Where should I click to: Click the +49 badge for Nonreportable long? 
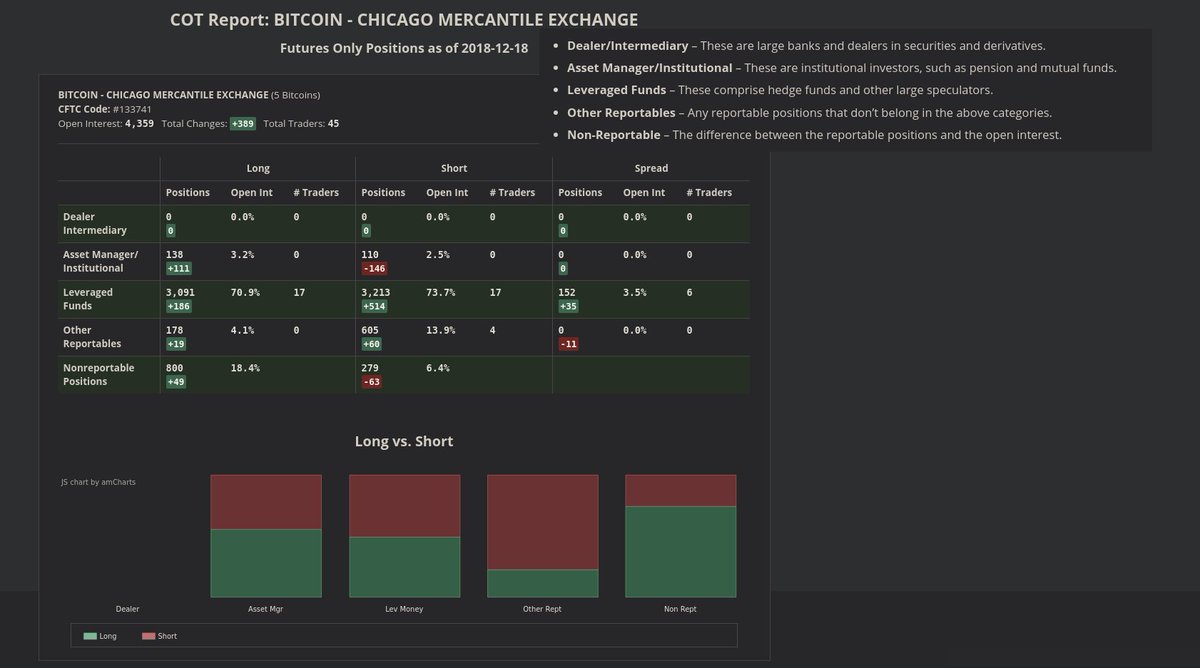tap(176, 382)
